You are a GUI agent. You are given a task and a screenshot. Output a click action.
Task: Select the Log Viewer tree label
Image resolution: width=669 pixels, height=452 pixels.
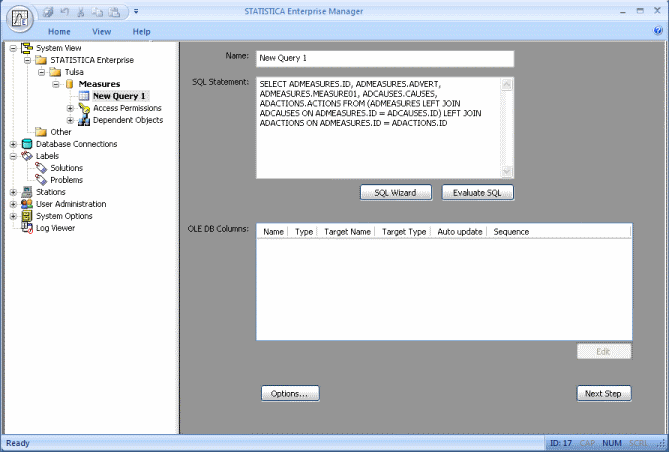pos(55,228)
